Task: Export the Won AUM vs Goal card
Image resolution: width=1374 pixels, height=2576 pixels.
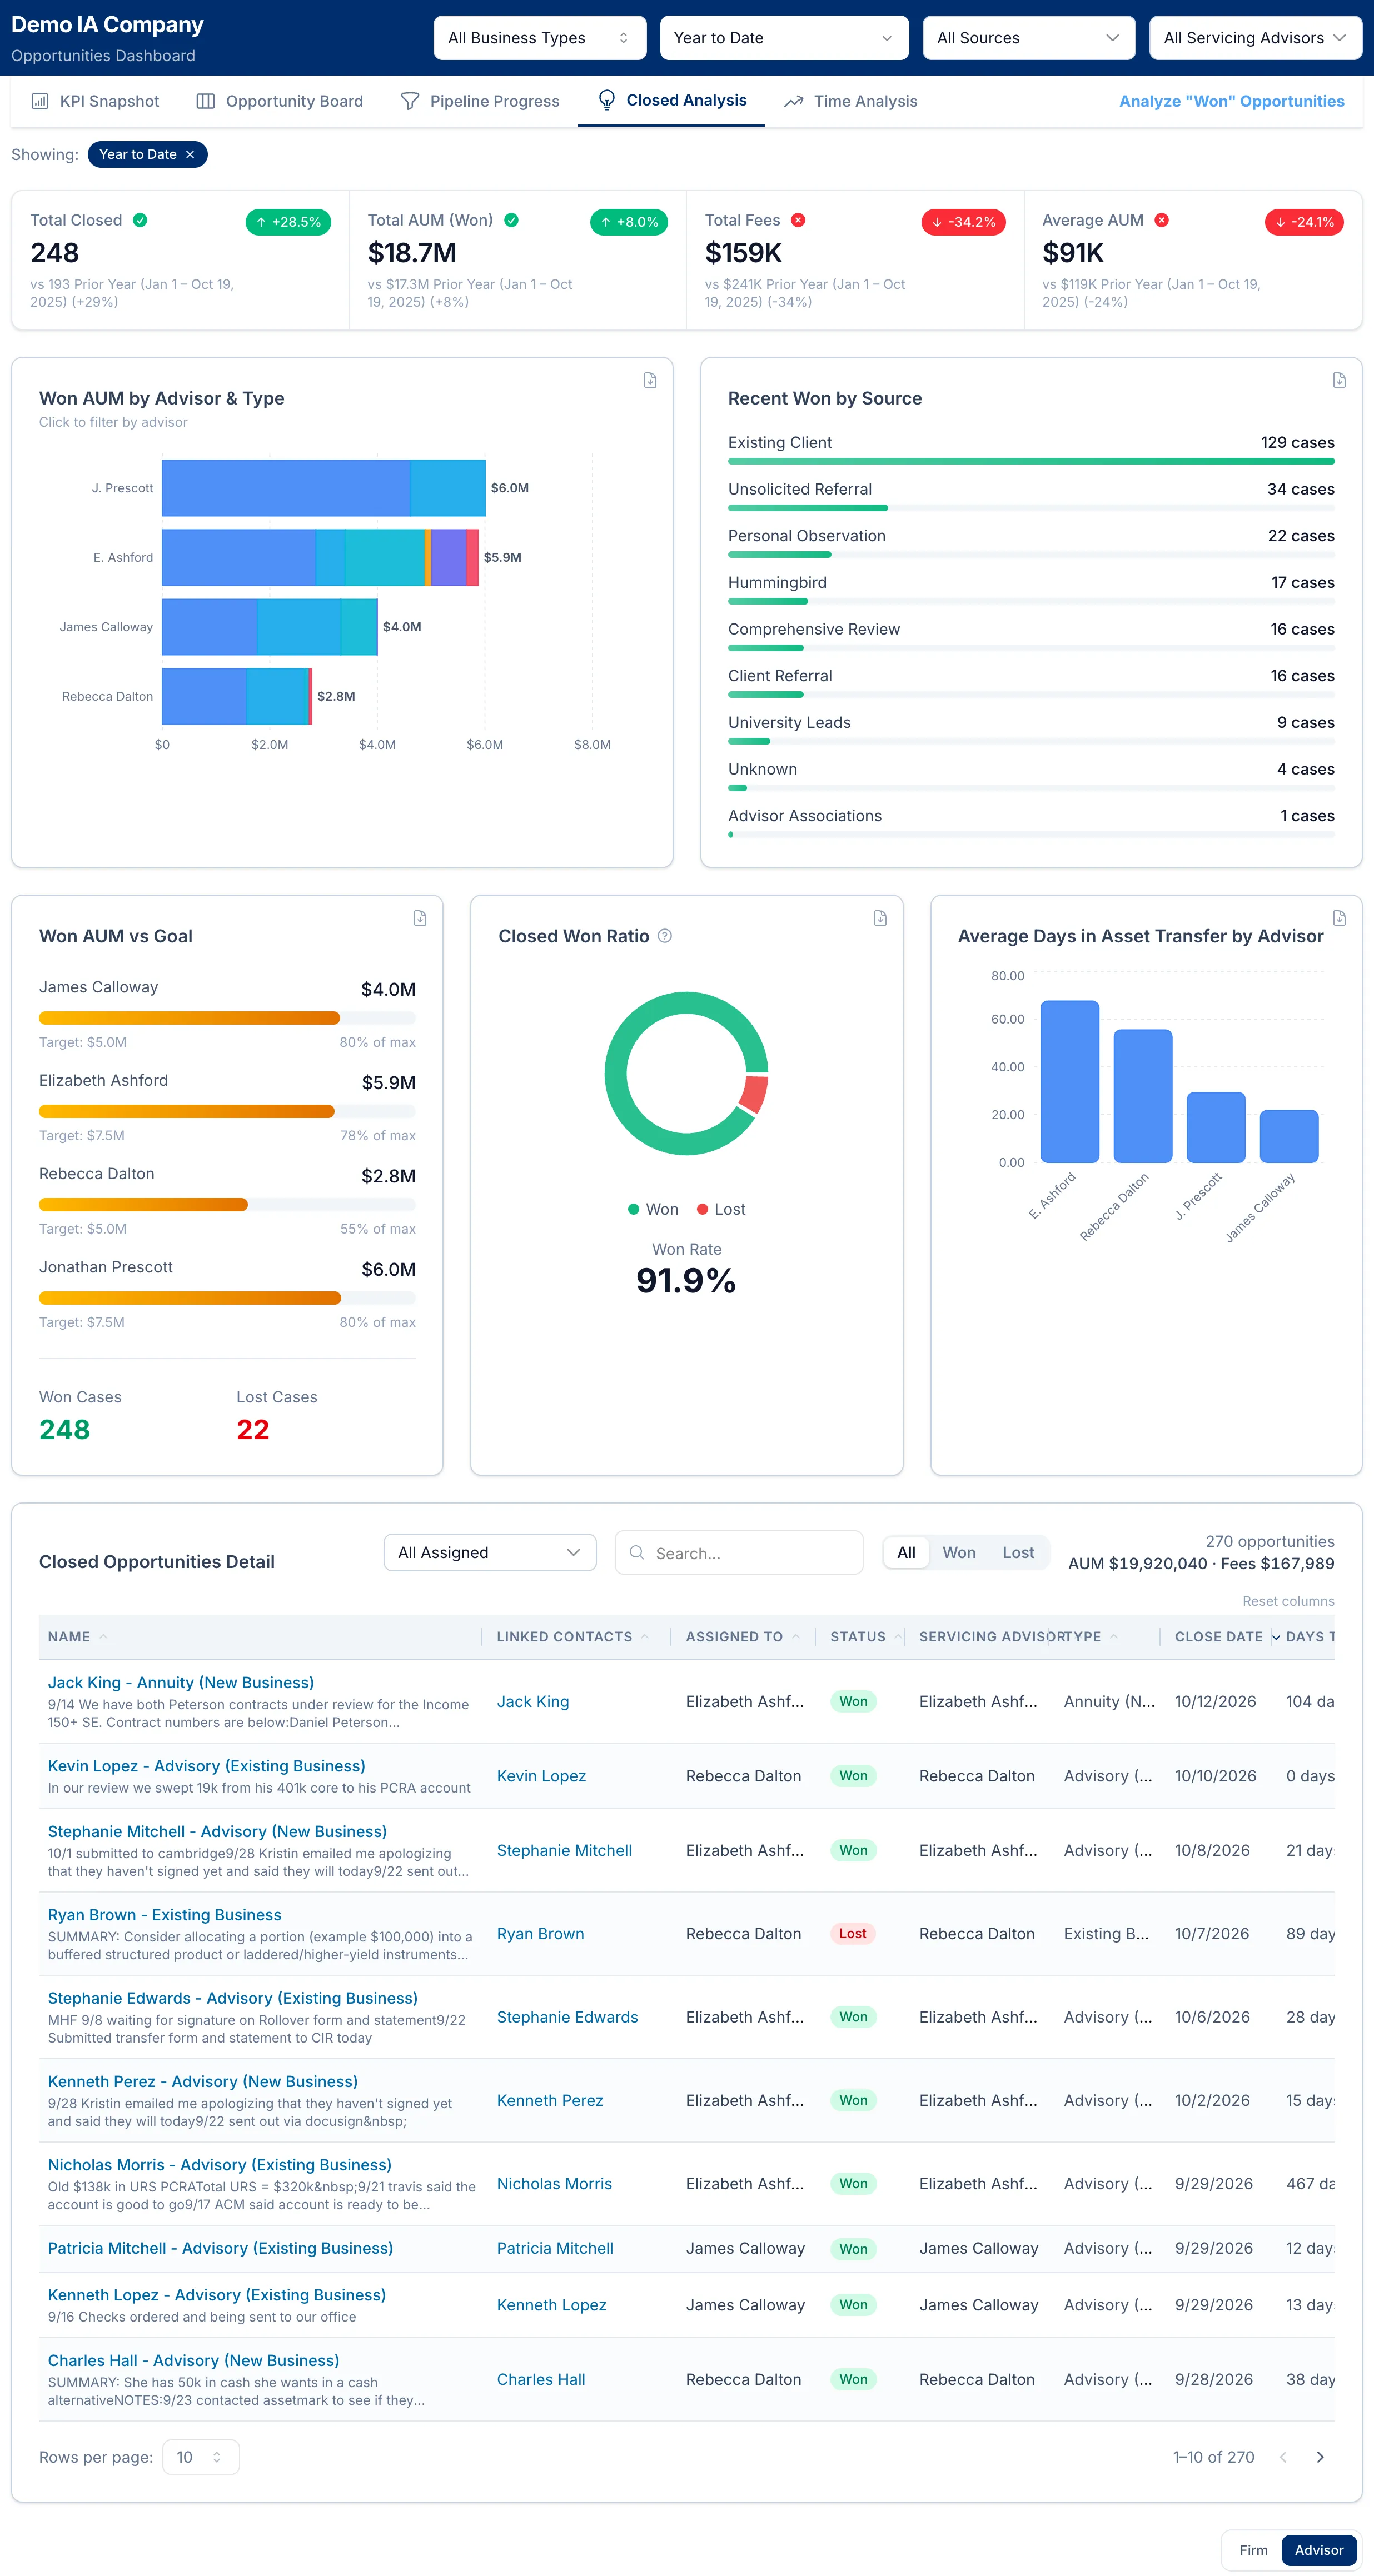Action: tap(420, 918)
